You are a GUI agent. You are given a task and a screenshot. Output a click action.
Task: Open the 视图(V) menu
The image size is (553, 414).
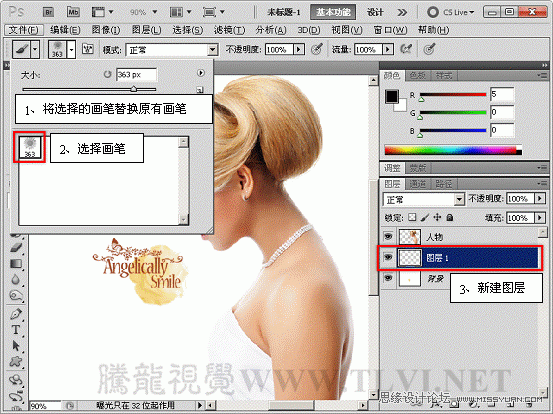347,30
